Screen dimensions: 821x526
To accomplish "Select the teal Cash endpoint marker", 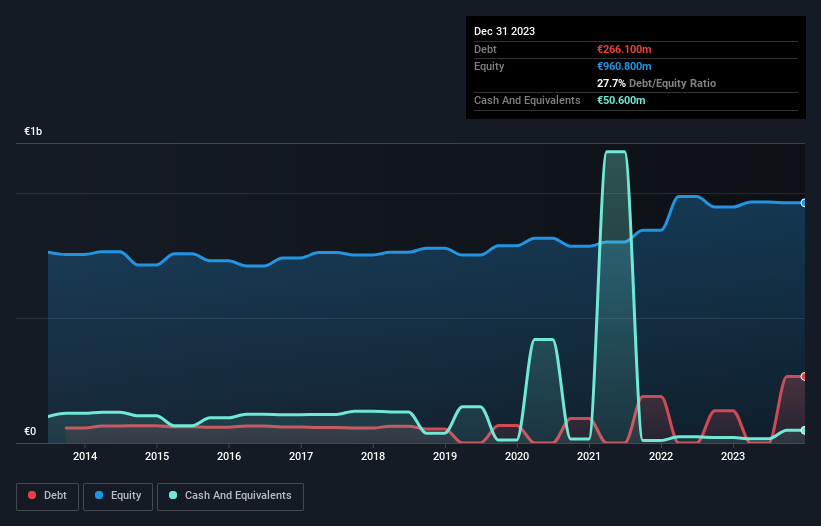I will [x=804, y=430].
